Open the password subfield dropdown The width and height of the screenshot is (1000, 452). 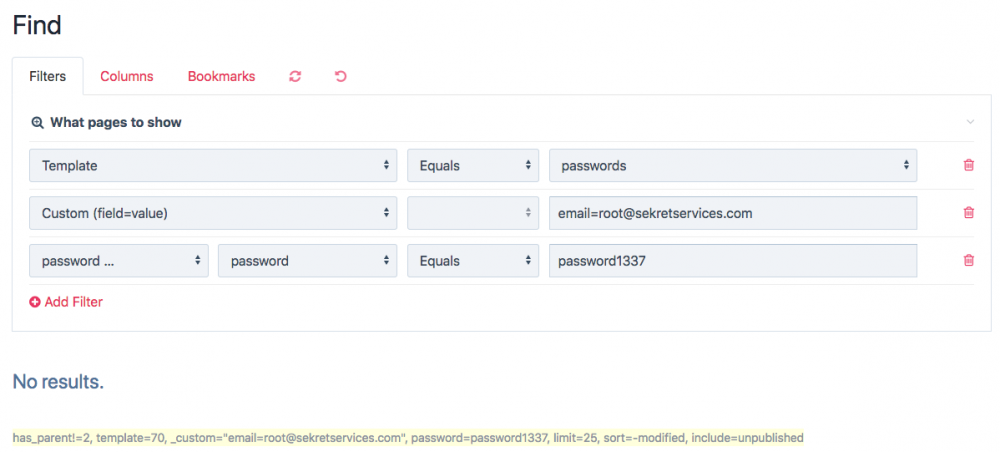307,261
